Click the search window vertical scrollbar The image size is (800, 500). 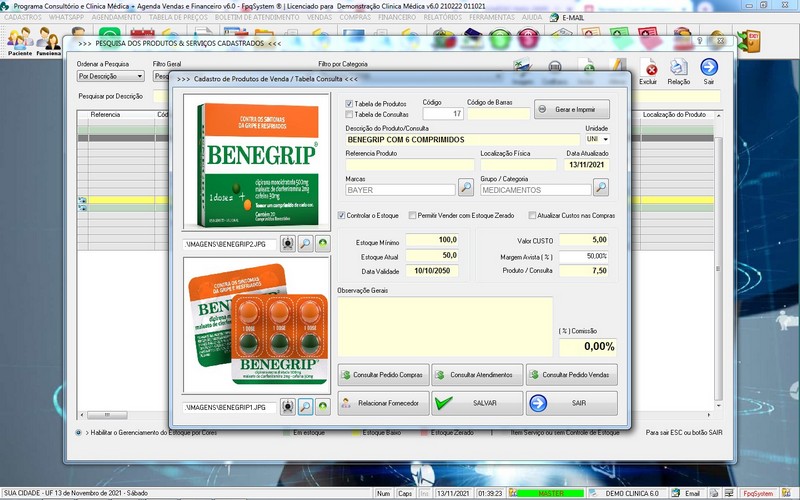tap(718, 260)
